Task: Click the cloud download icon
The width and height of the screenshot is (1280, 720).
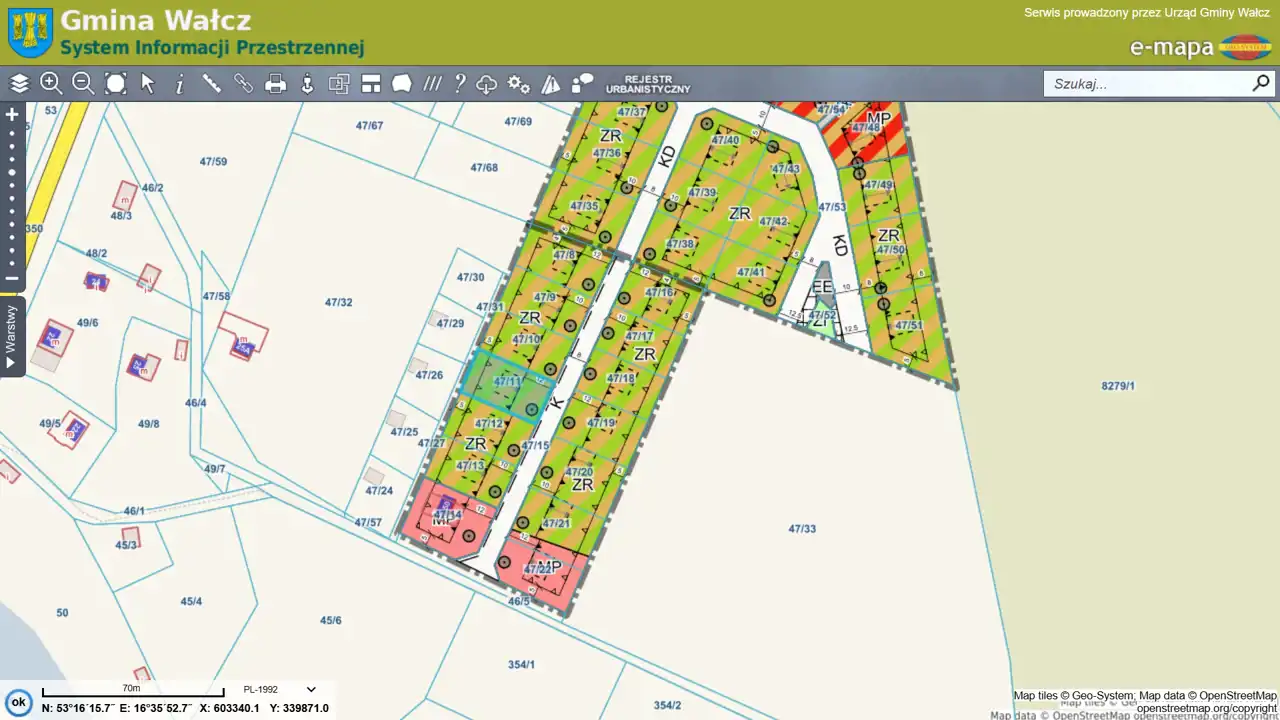Action: (487, 84)
